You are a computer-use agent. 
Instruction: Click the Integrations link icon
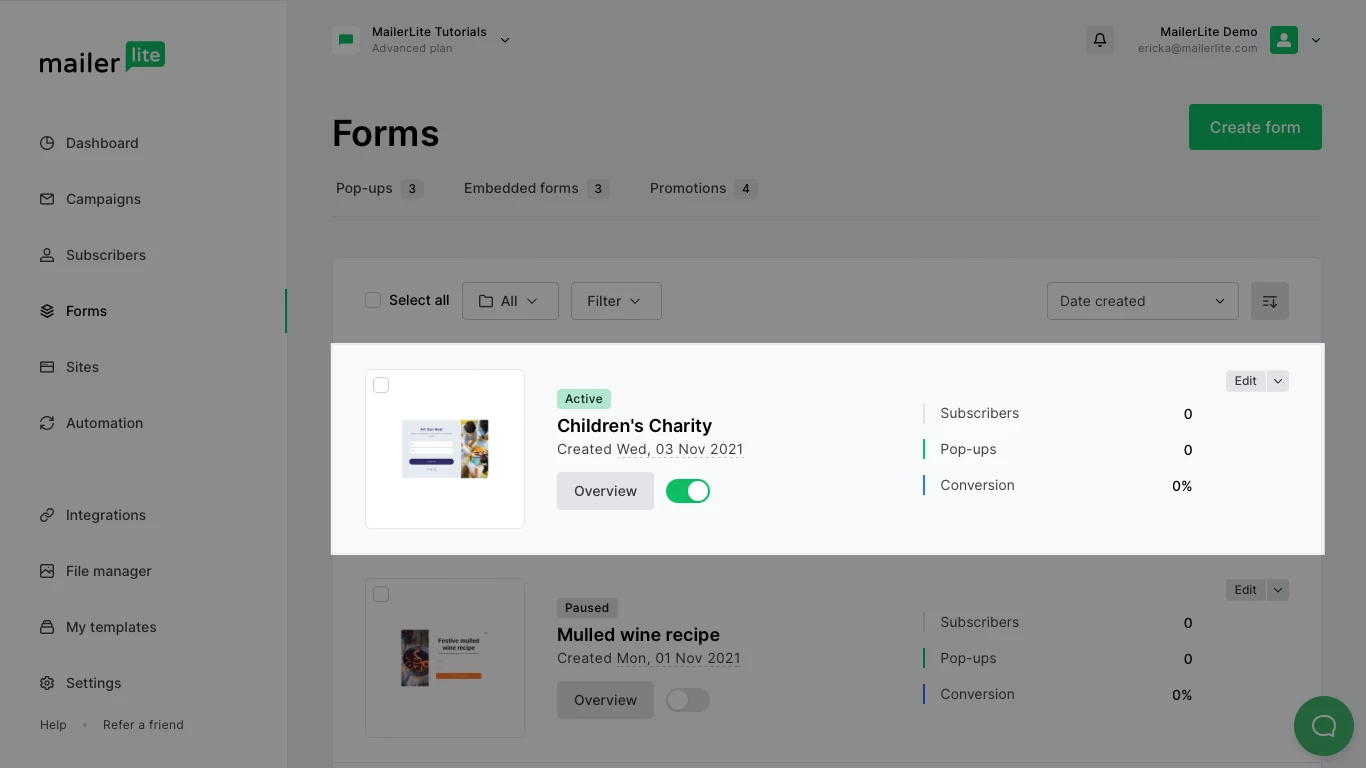click(47, 515)
